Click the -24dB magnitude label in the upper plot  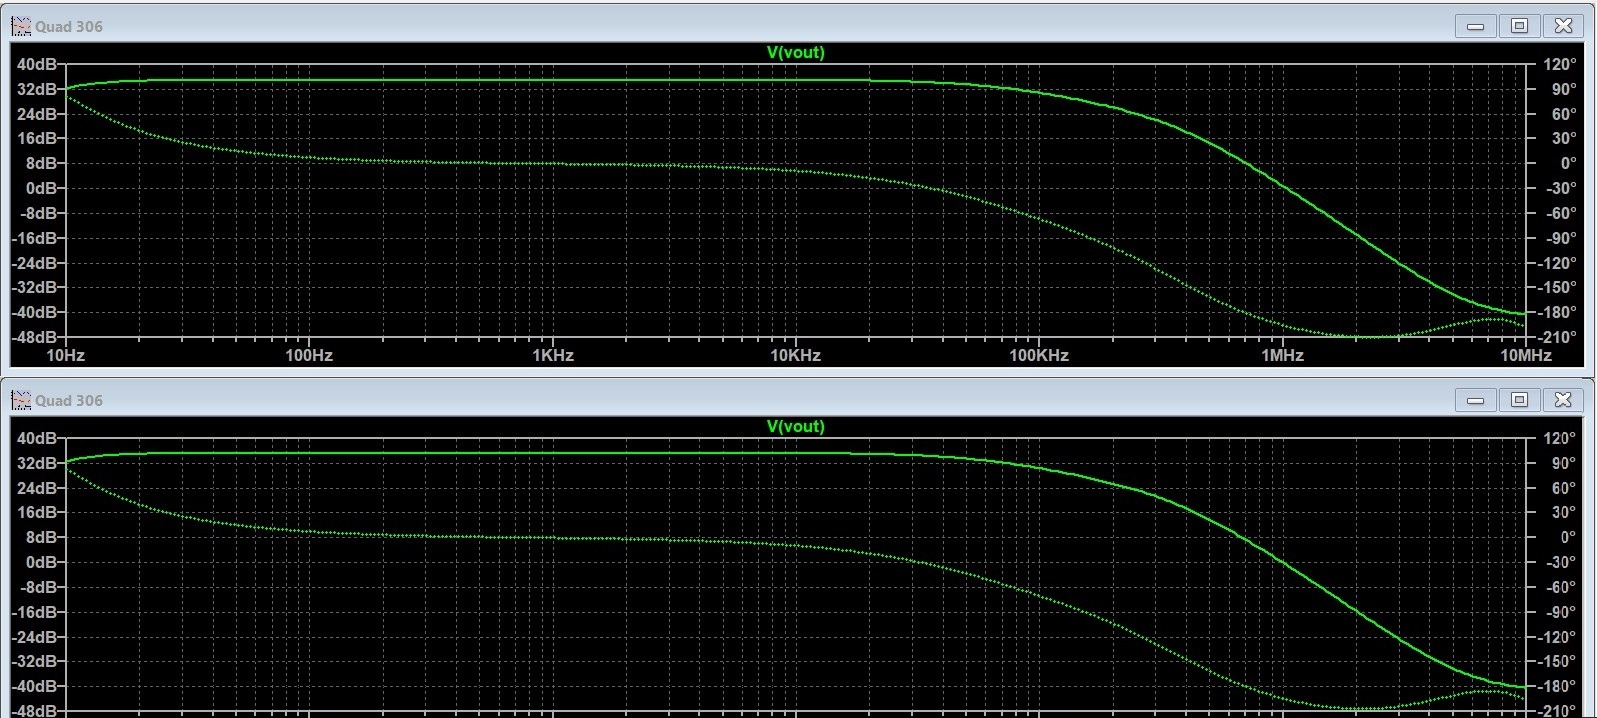tap(34, 263)
